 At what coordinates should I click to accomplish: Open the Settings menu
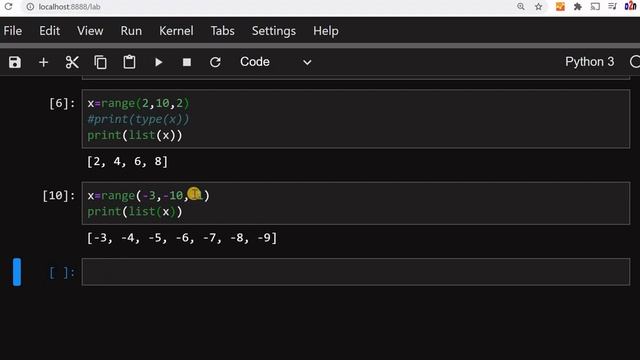273,31
